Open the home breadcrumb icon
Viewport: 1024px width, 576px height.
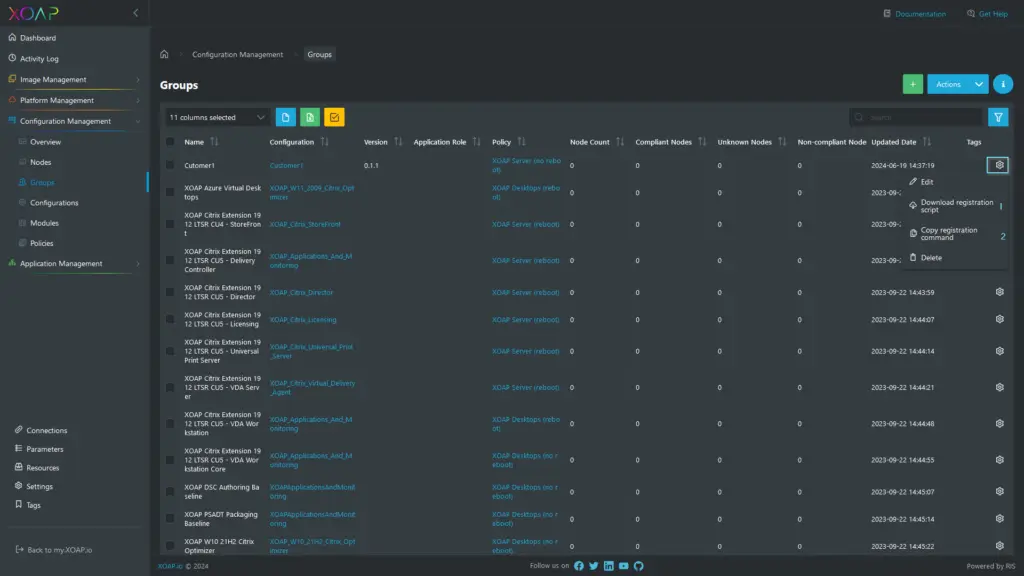point(164,54)
